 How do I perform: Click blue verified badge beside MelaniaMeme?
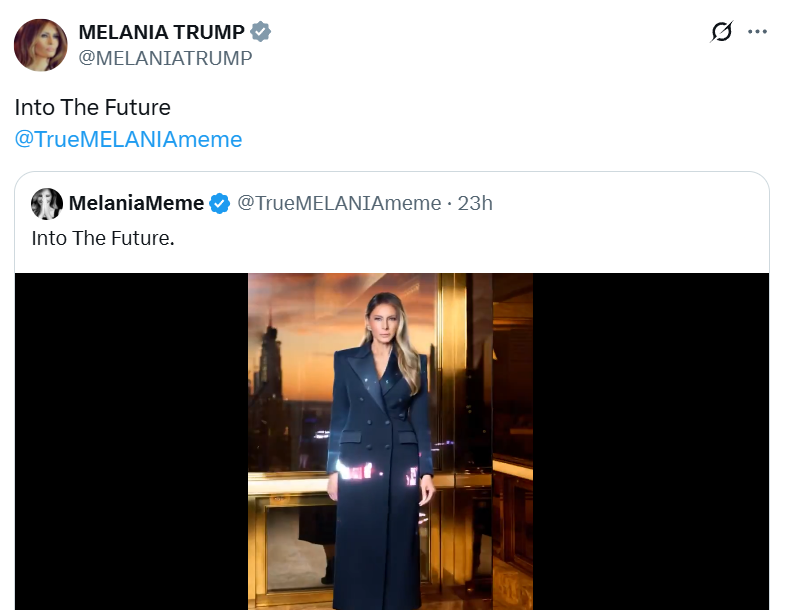(219, 204)
